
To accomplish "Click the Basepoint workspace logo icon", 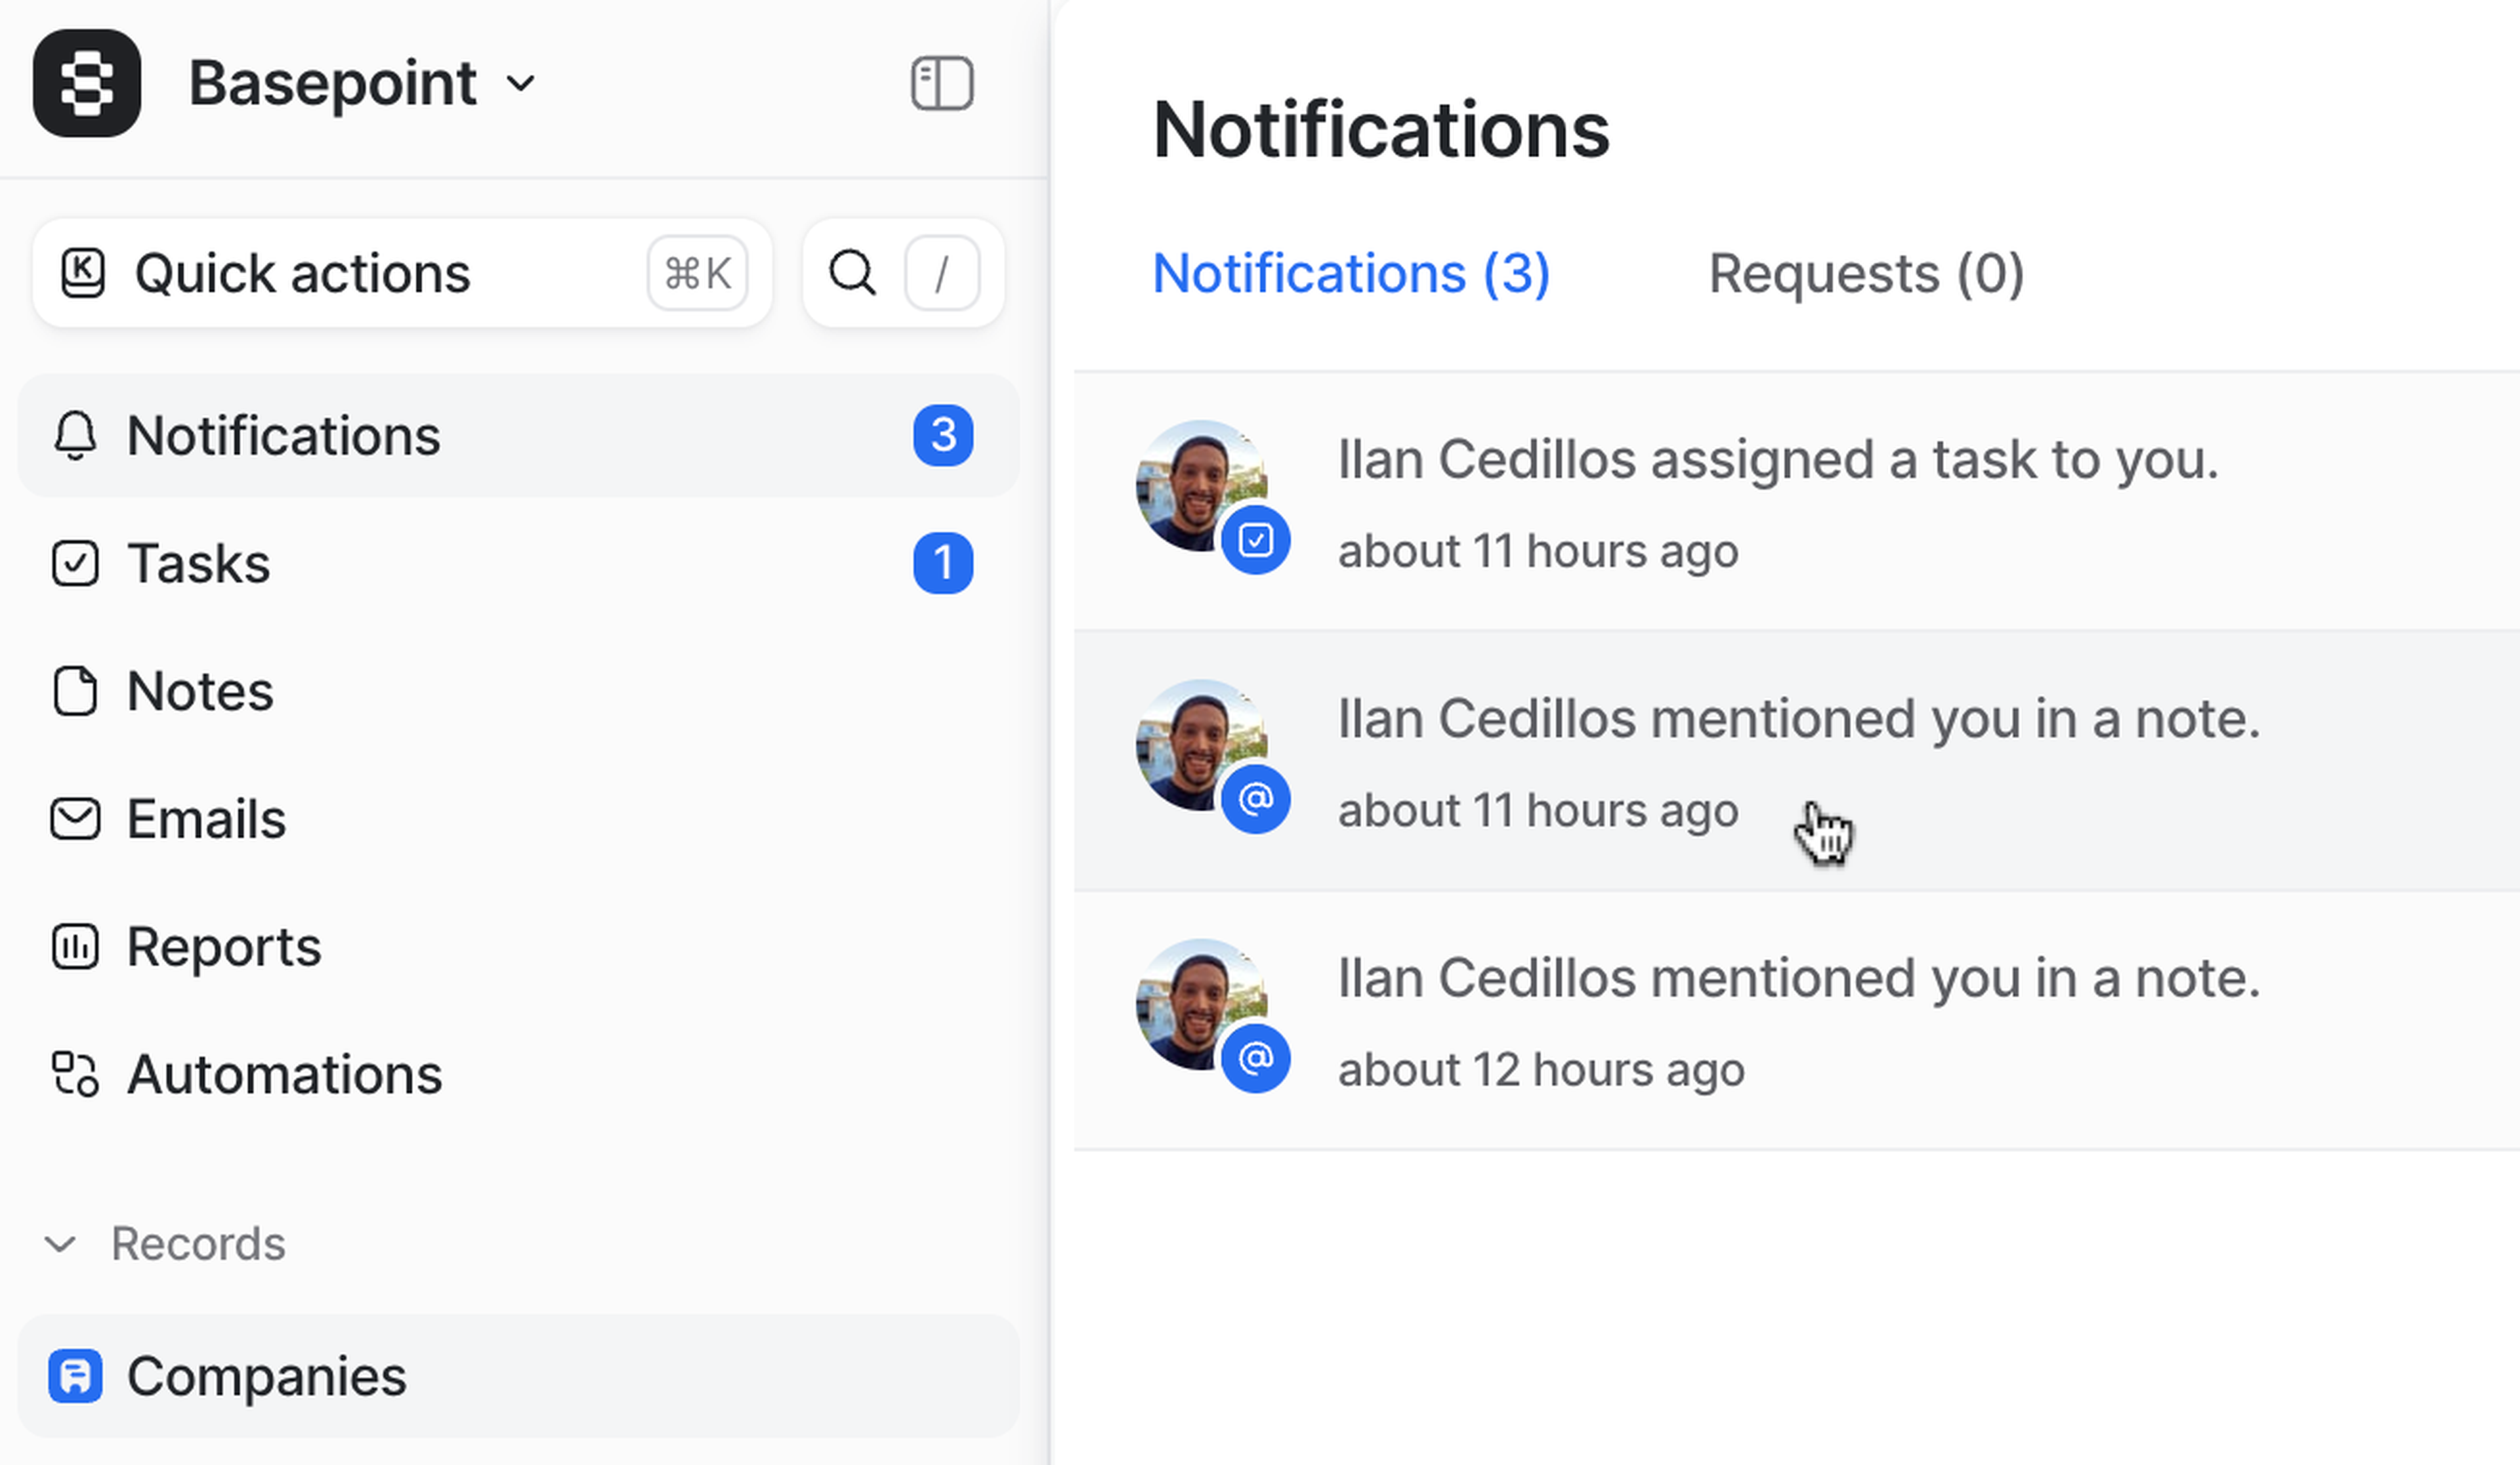I will (x=87, y=83).
